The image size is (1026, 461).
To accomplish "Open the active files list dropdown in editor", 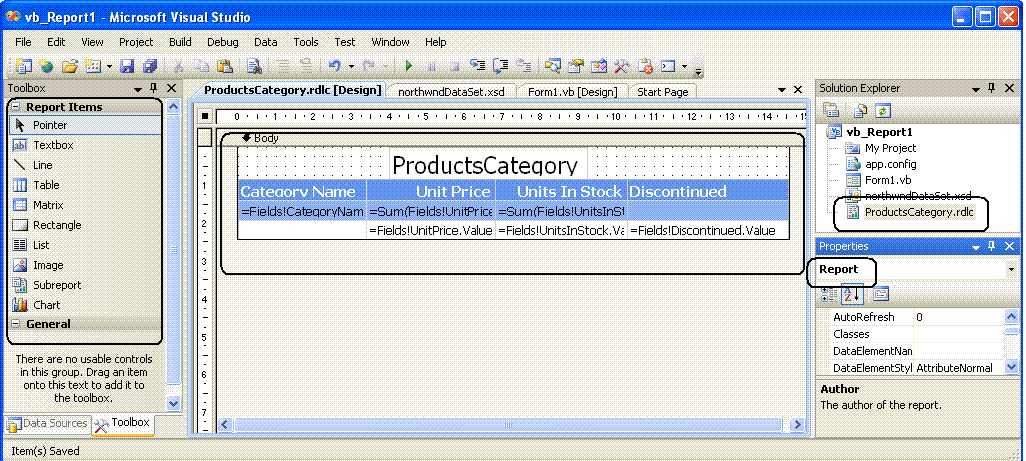I will point(782,90).
